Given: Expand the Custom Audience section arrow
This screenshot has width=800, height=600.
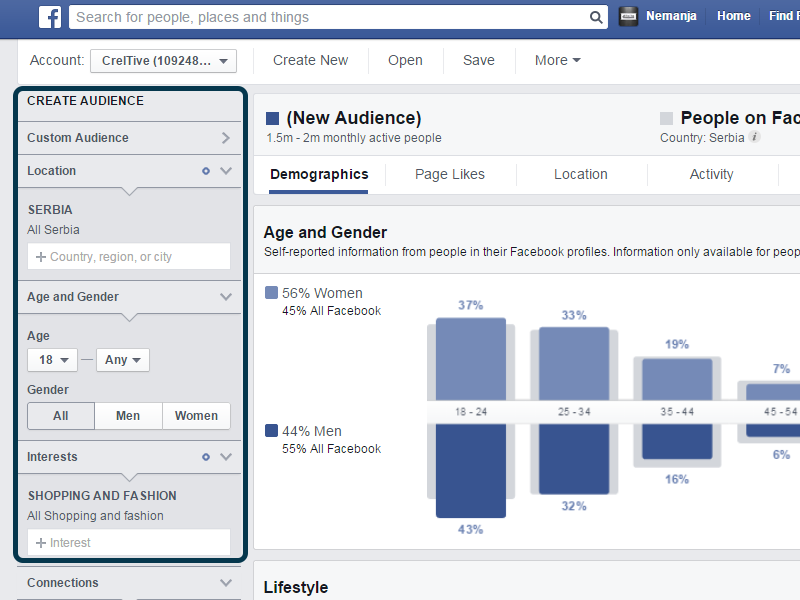Looking at the screenshot, I should 226,138.
